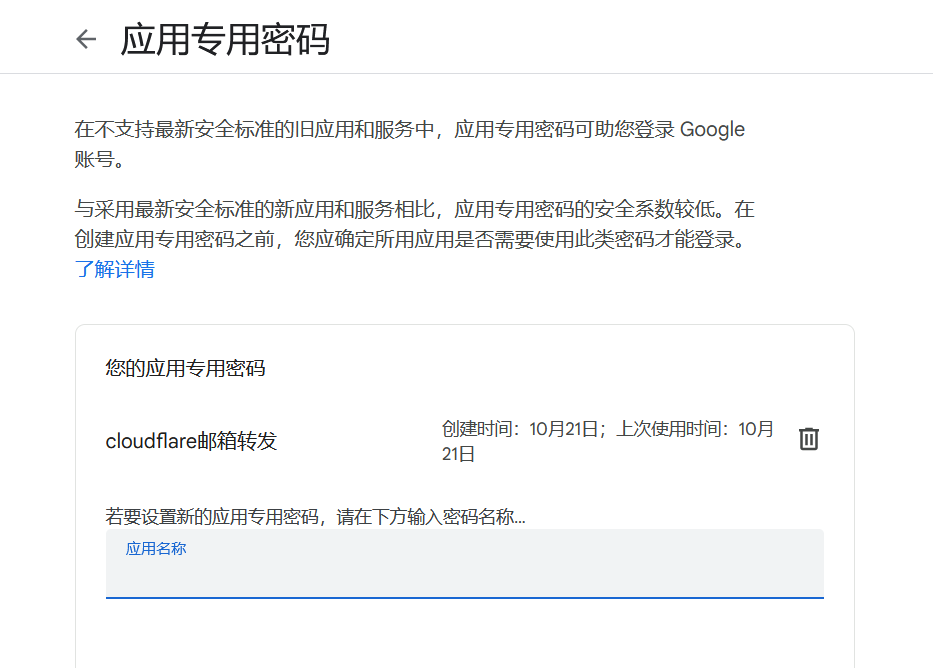Viewport: 933px width, 668px height.
Task: Delete the cloudflare邮箱转发 app password
Action: pos(809,439)
